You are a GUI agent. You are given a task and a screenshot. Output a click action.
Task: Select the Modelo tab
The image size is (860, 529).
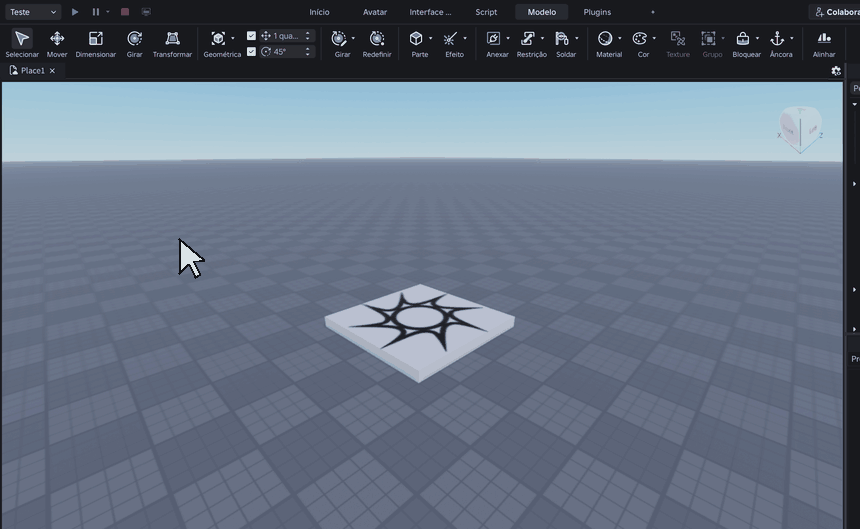coord(542,12)
